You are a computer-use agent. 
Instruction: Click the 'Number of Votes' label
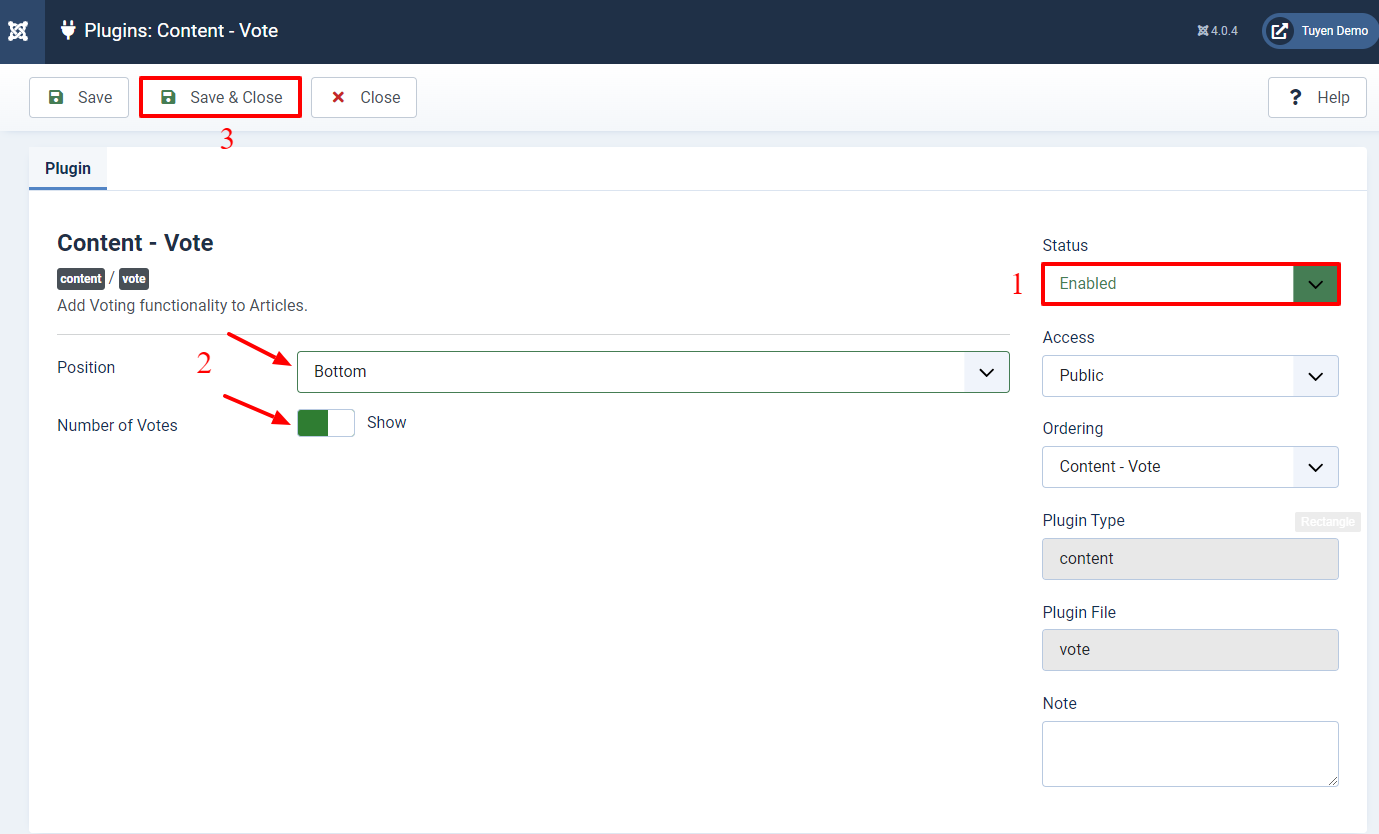[x=117, y=426]
